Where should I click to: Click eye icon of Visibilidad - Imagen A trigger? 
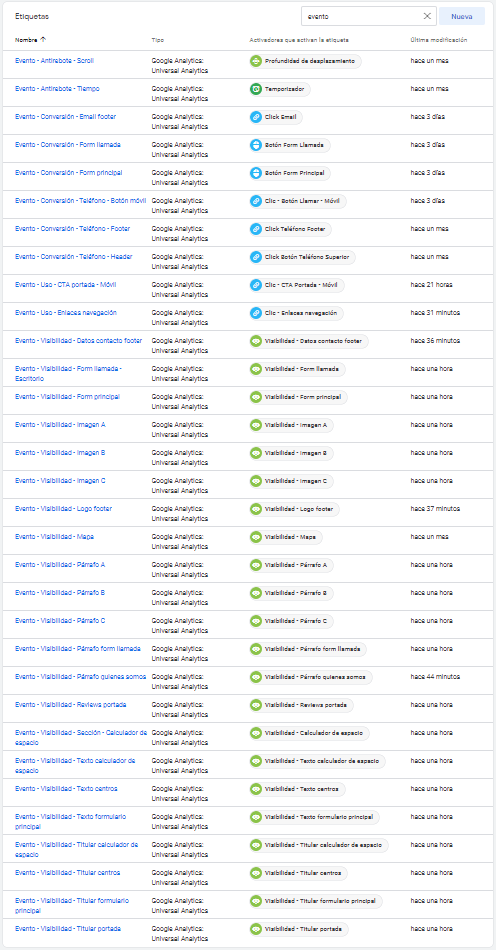(256, 425)
